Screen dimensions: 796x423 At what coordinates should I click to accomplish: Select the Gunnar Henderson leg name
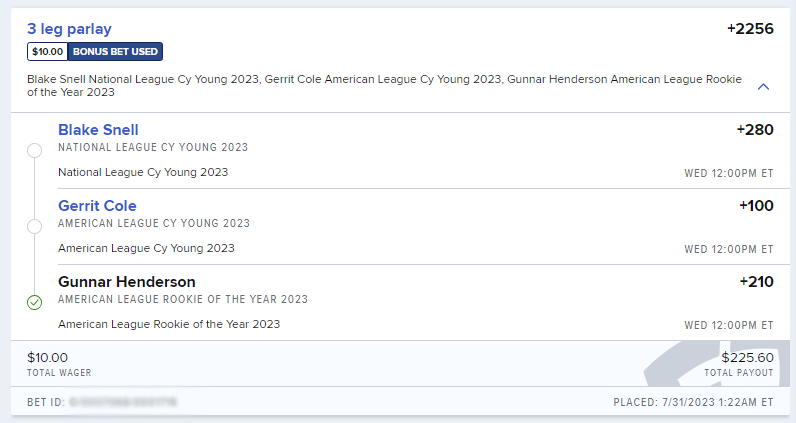tap(126, 282)
